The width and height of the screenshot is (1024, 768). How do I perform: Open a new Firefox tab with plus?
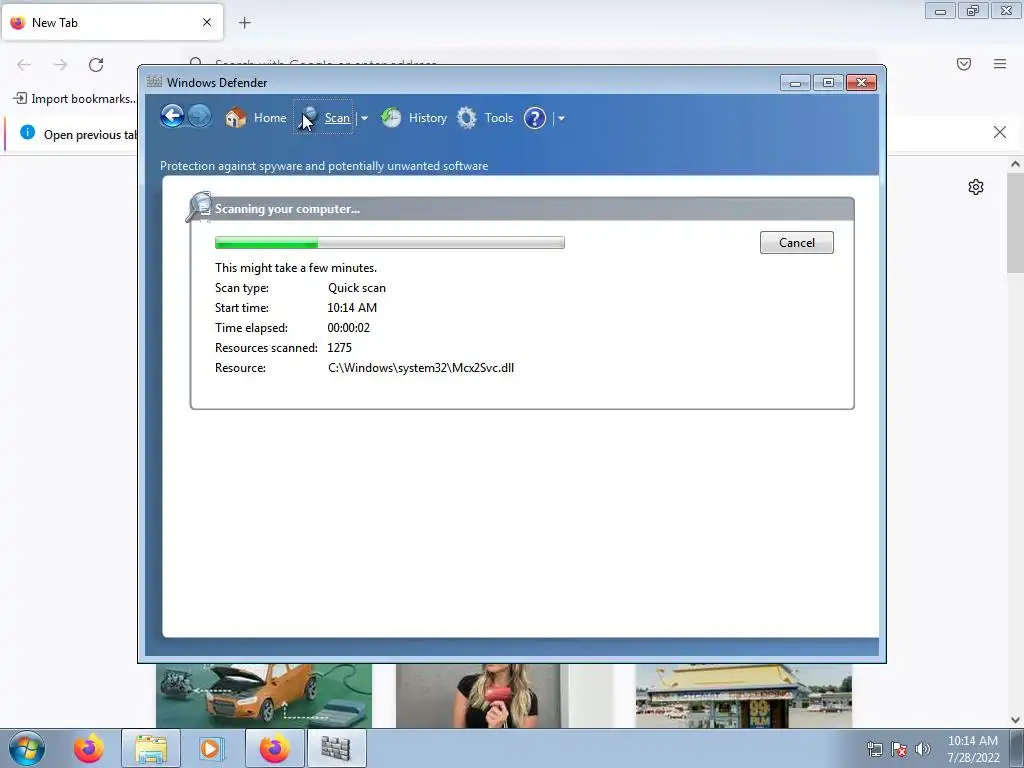[x=245, y=23]
